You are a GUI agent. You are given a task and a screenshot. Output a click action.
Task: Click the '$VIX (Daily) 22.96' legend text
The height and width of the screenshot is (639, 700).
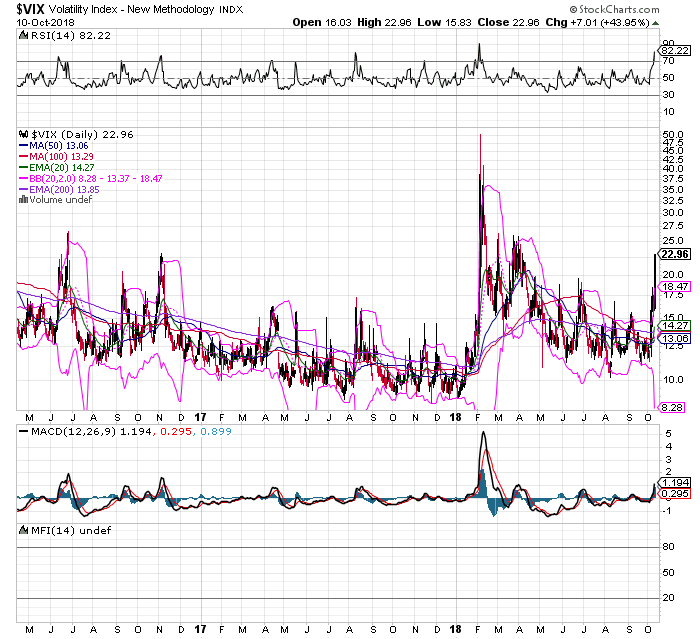tap(82, 134)
